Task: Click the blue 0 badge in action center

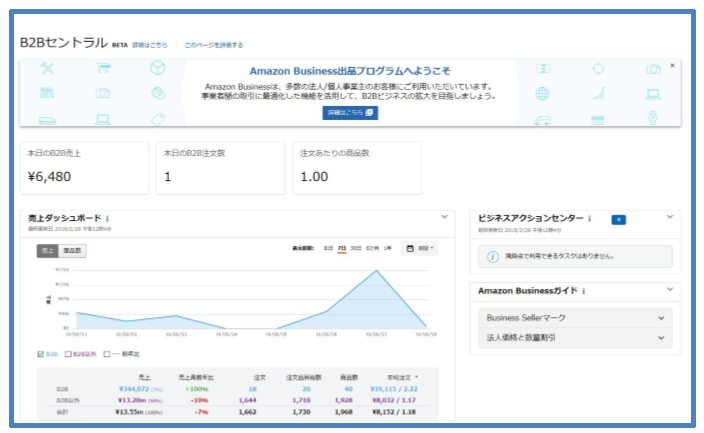Action: pos(619,220)
